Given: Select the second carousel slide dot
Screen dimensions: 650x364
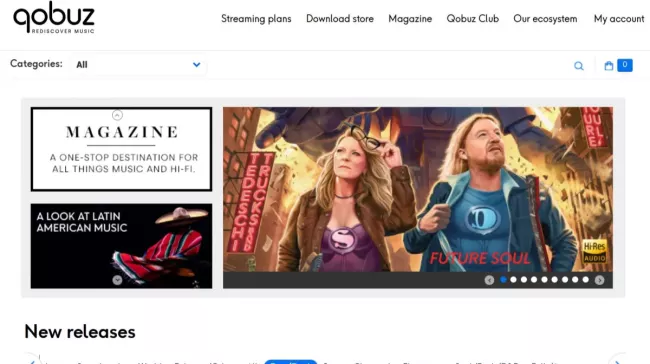Looking at the screenshot, I should pyautogui.click(x=514, y=280).
